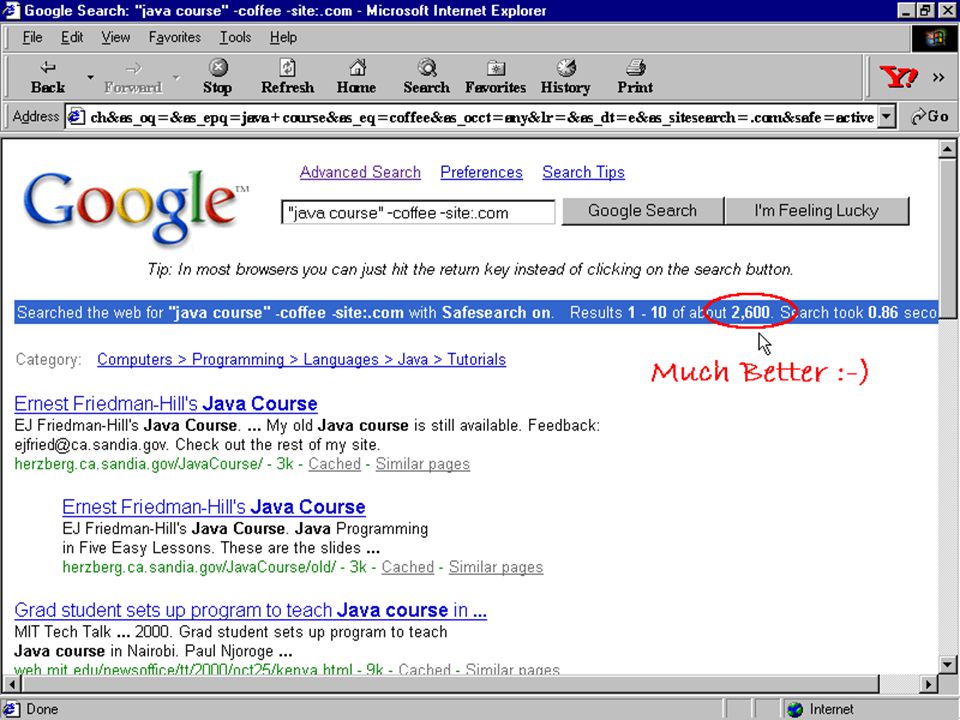
Task: Click the Yahoo Y! toolbar icon
Action: click(x=898, y=77)
